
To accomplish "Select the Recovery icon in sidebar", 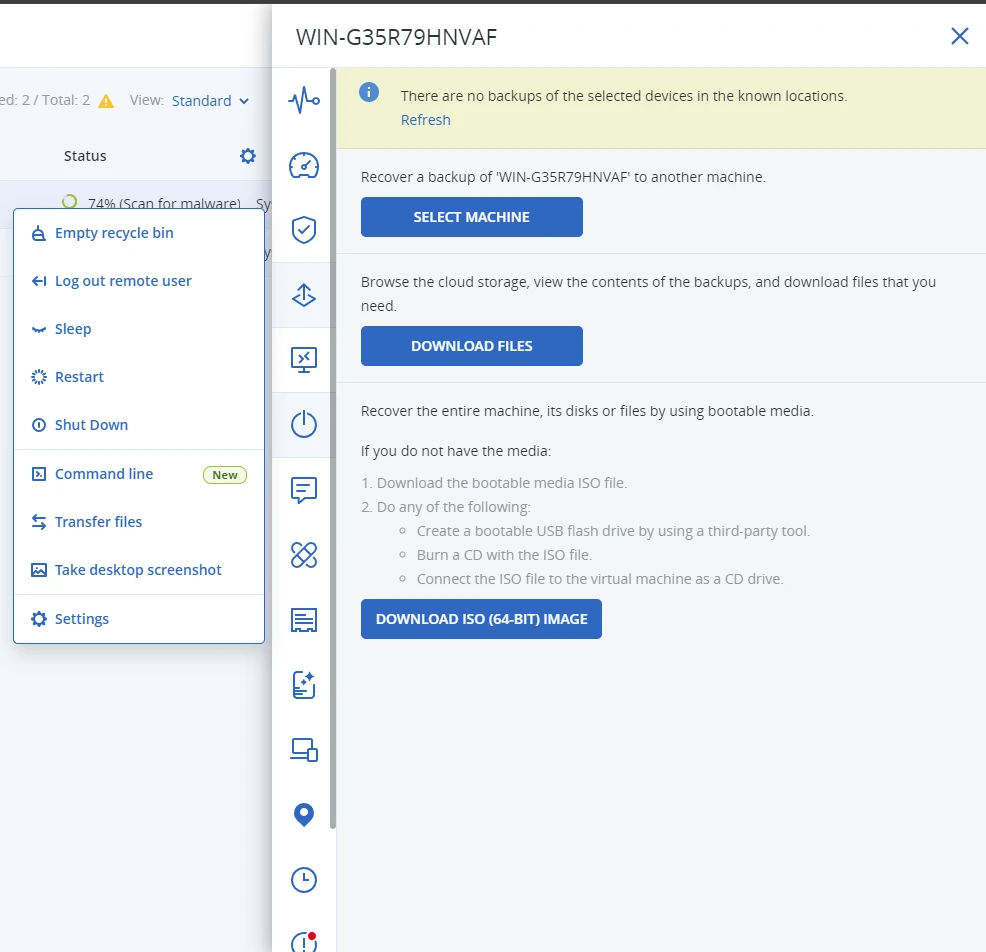I will [x=304, y=295].
